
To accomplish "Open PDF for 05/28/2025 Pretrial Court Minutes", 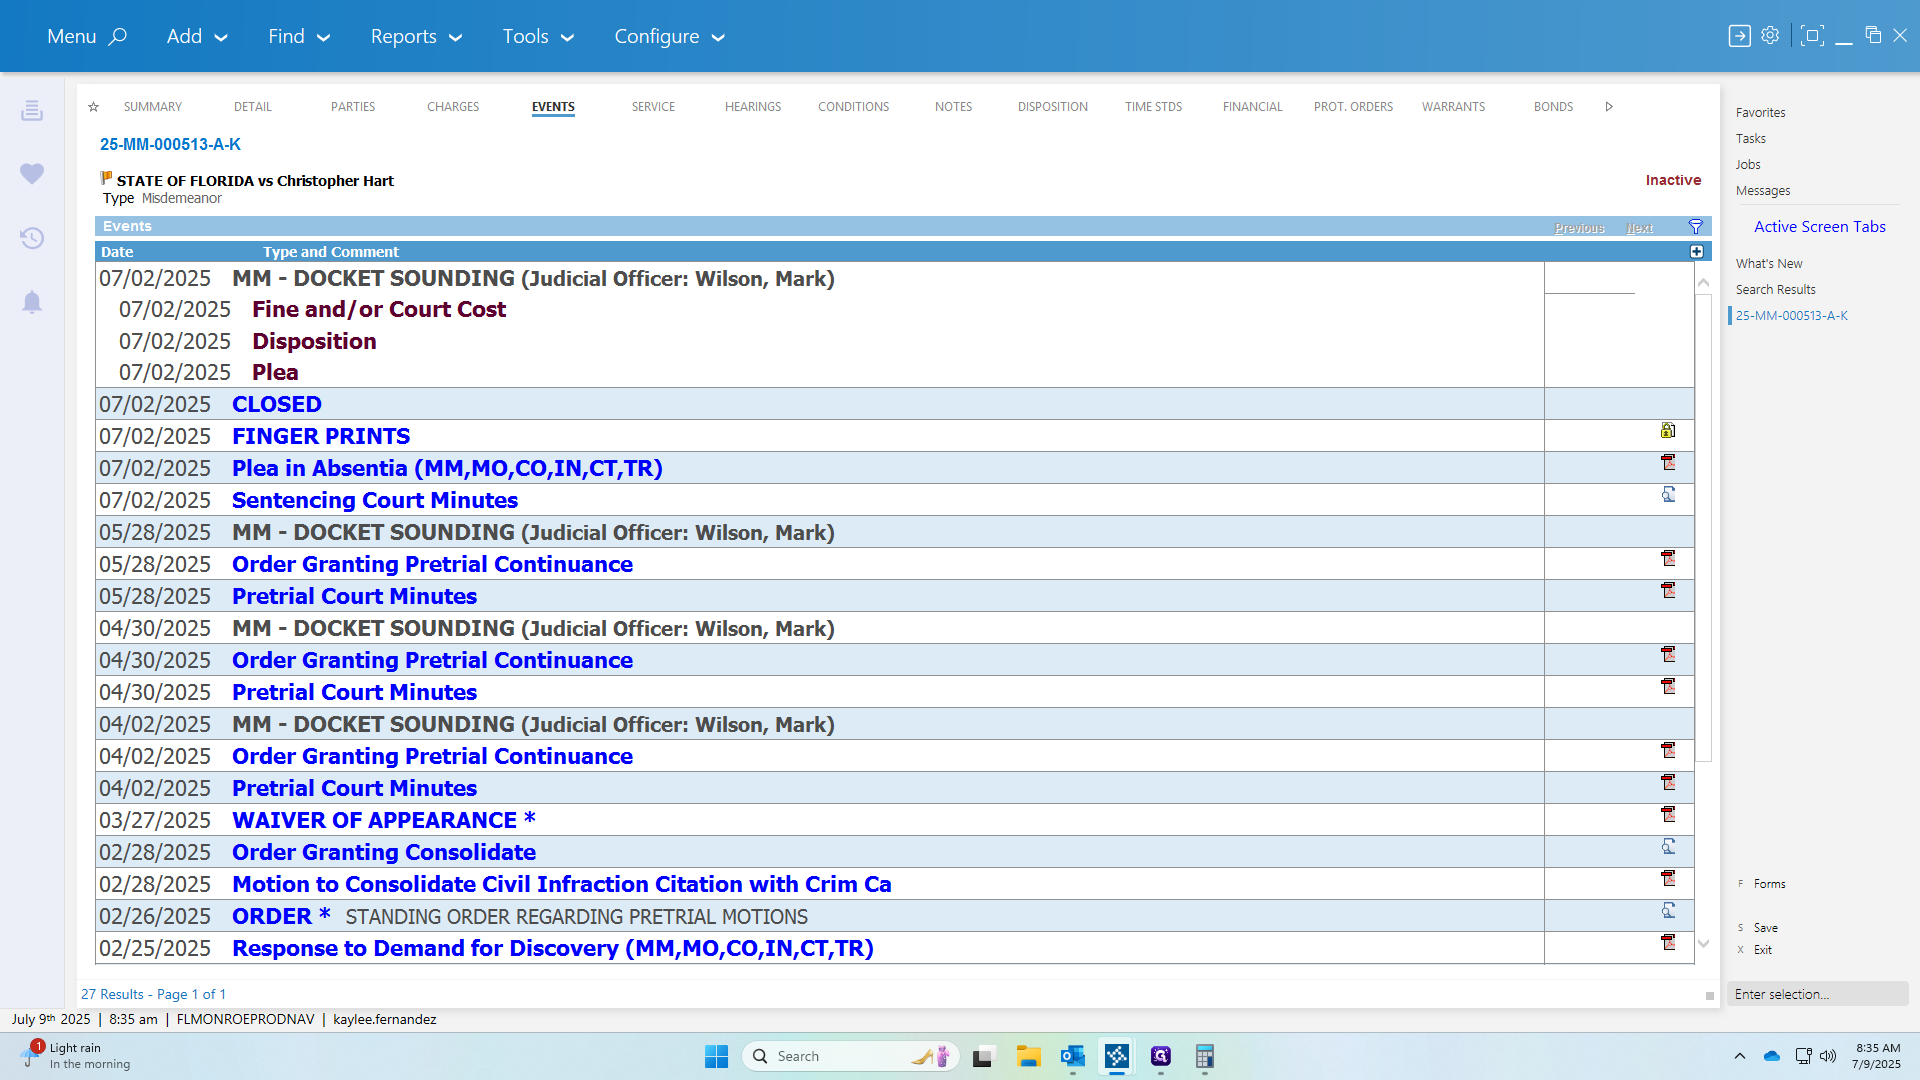I will (x=1668, y=590).
